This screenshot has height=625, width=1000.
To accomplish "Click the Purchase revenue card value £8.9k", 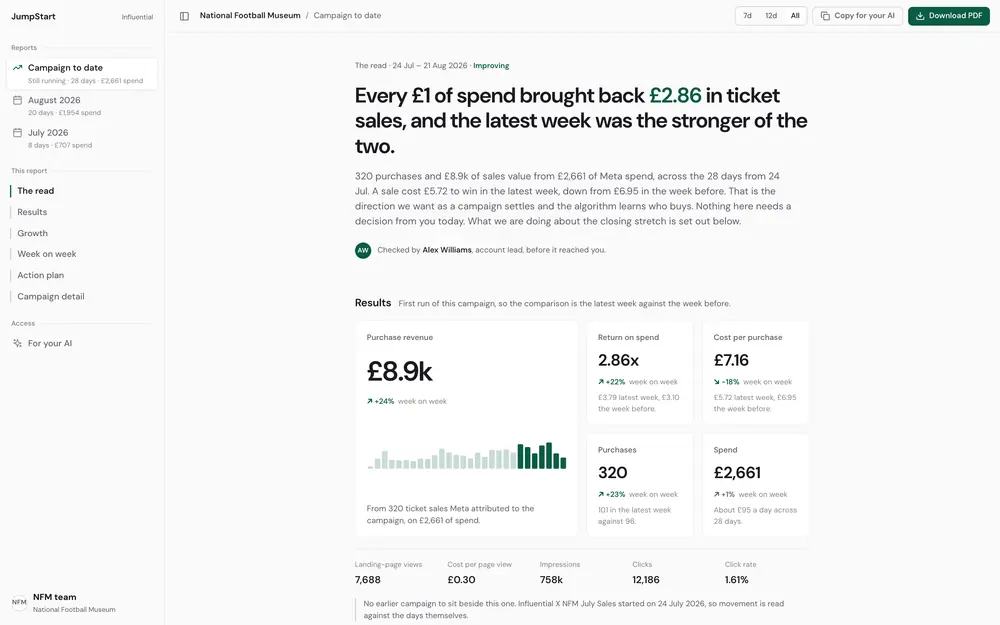I will pyautogui.click(x=399, y=371).
